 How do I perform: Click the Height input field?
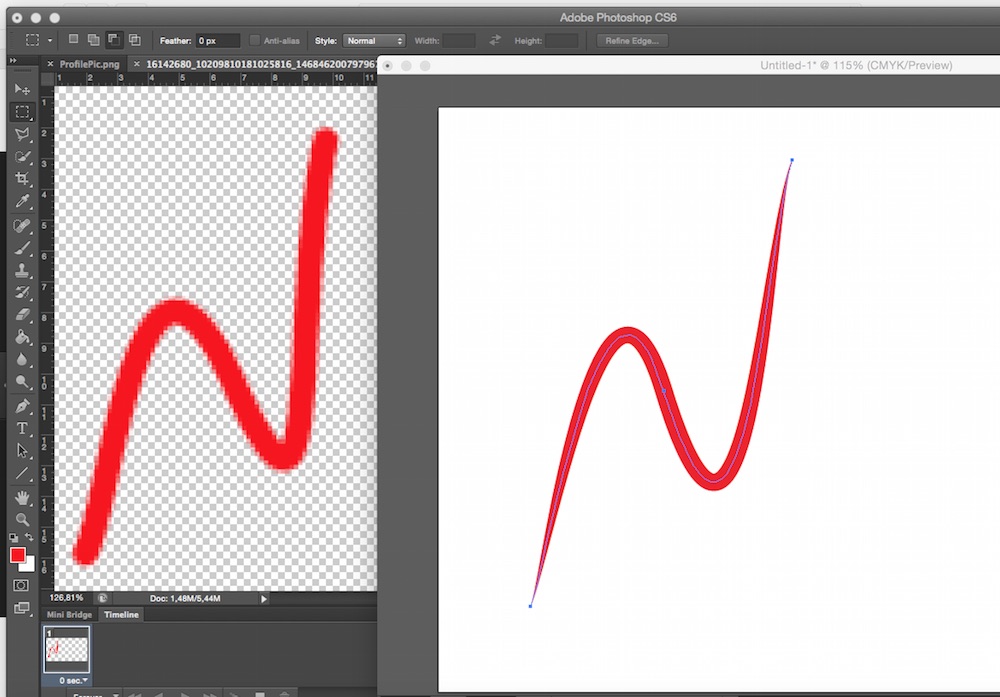562,41
